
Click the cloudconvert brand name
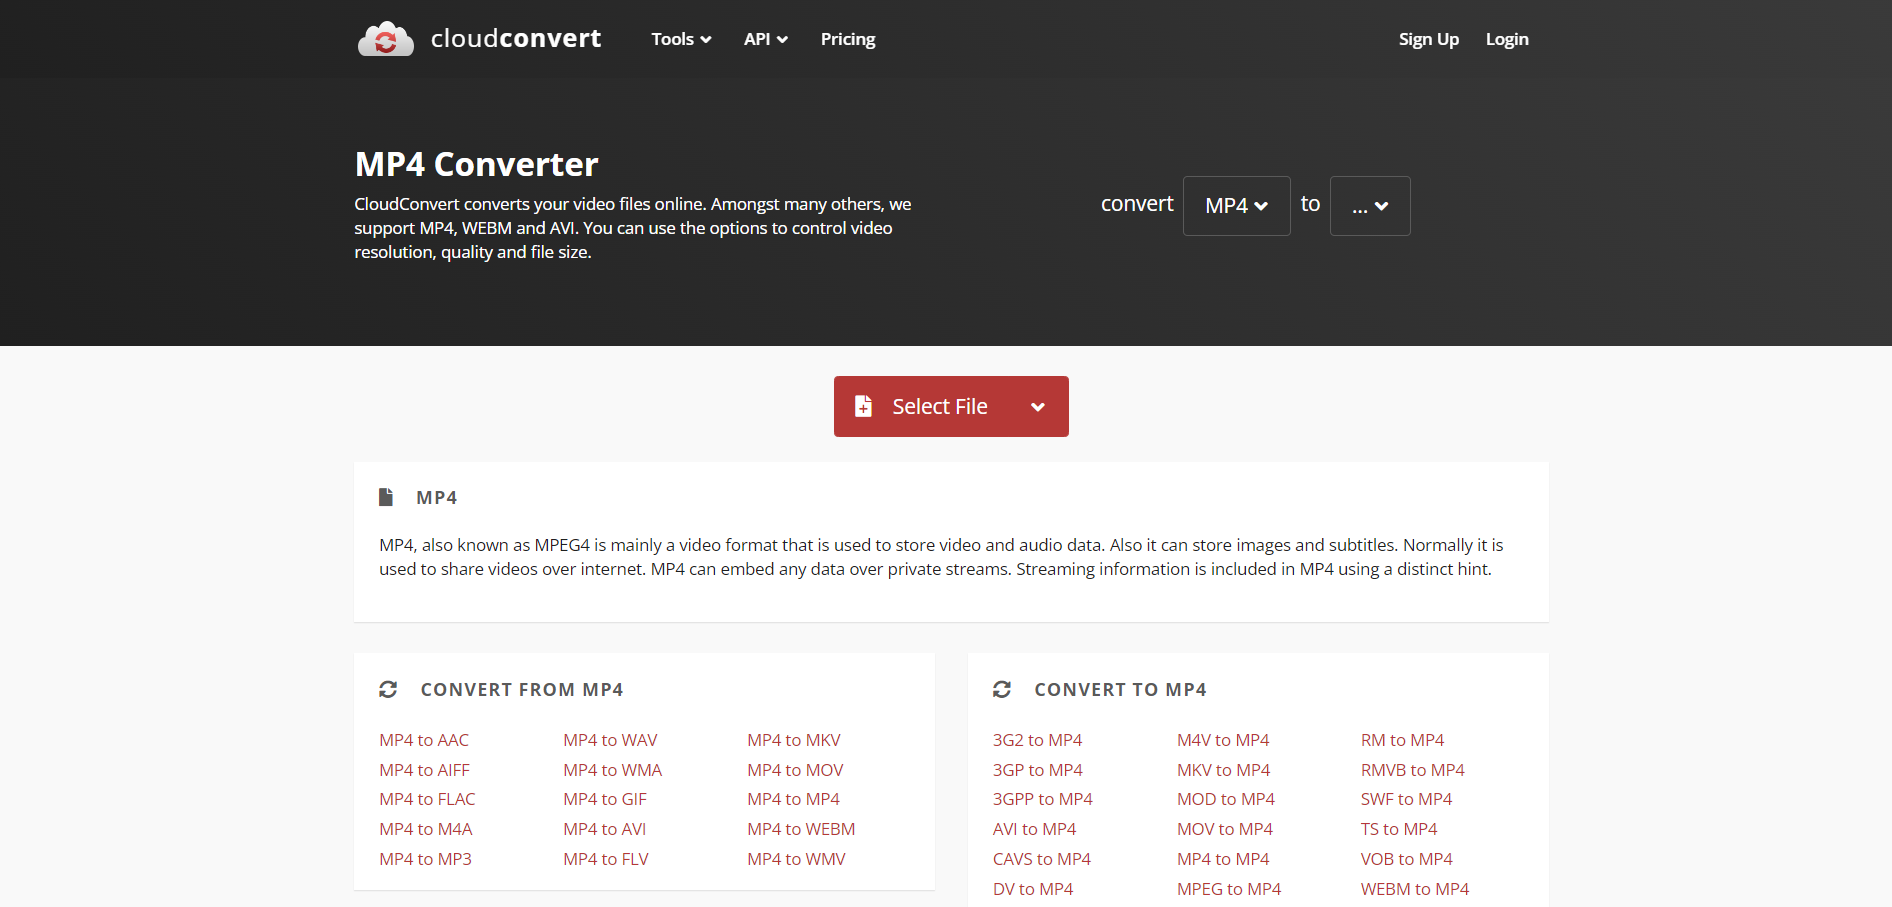pyautogui.click(x=516, y=38)
